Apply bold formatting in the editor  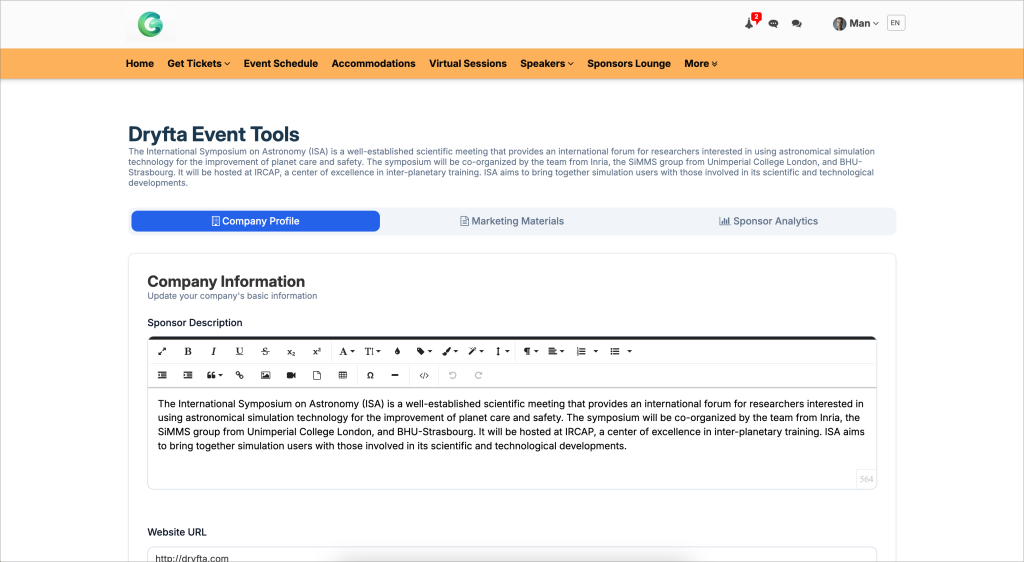click(x=187, y=351)
